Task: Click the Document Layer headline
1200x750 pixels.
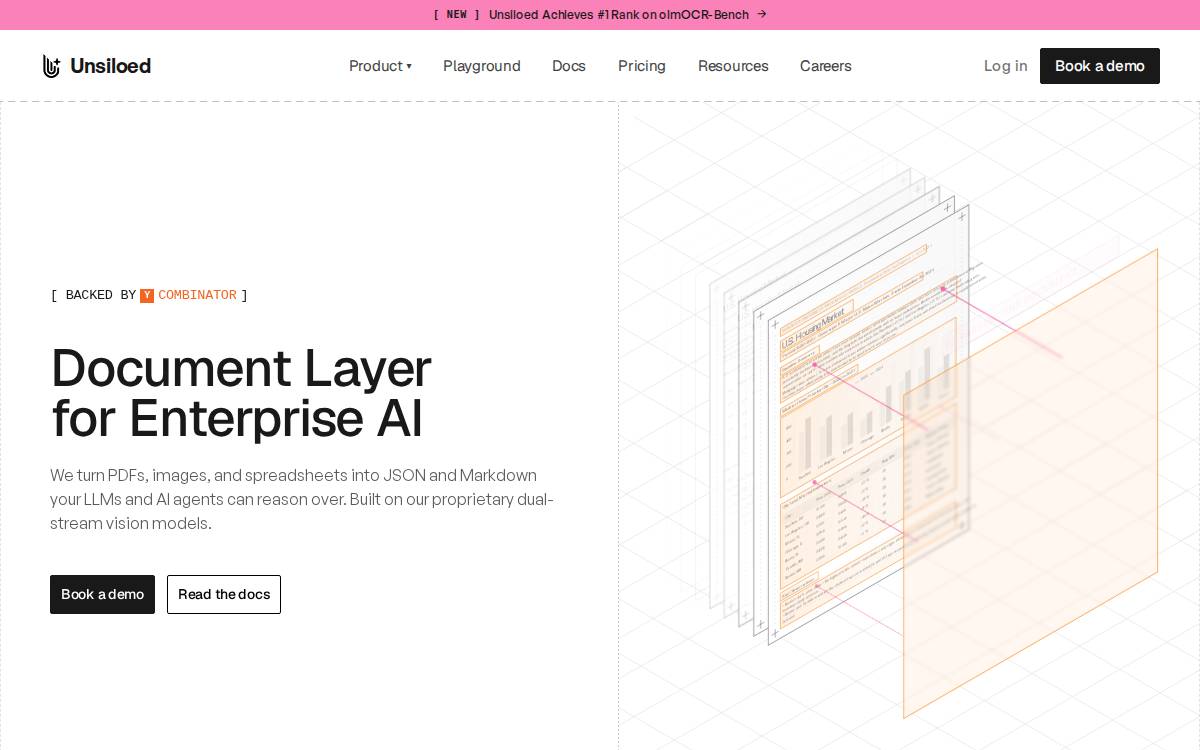Action: tap(241, 393)
